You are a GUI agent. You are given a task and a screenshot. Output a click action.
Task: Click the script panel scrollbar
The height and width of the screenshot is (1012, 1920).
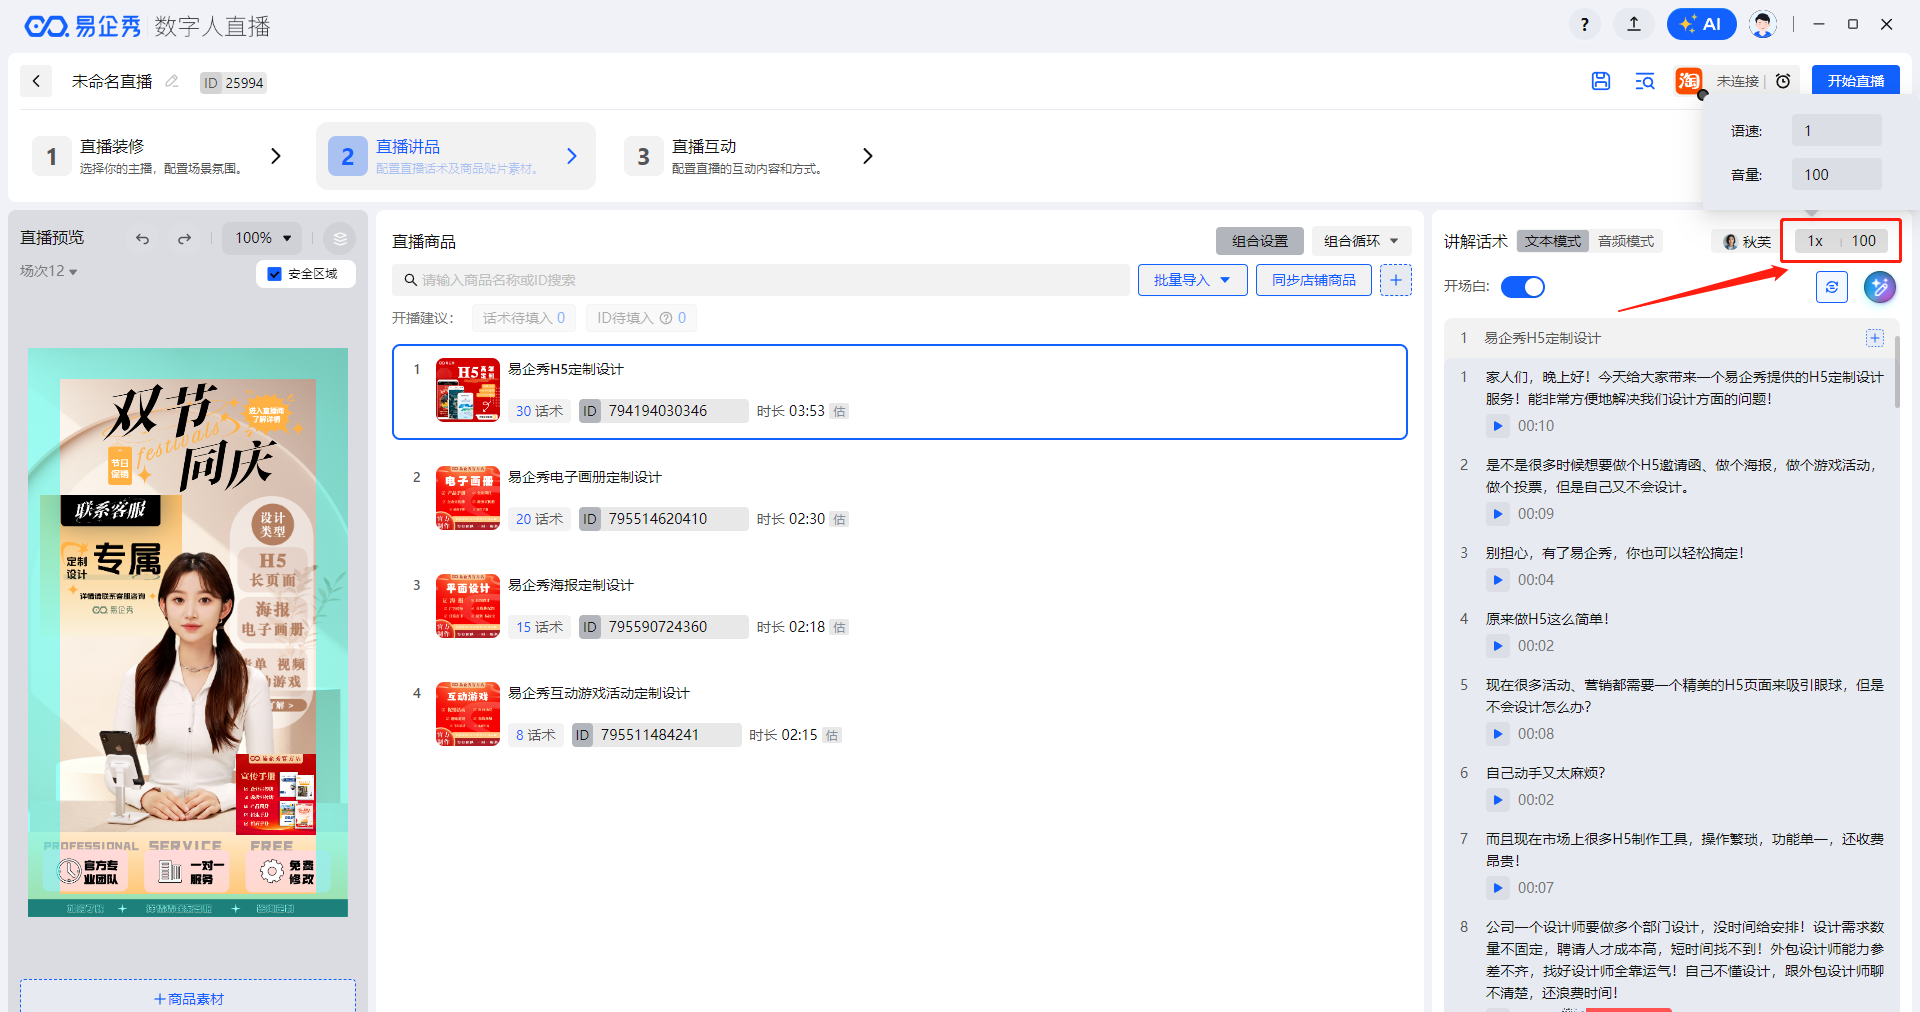1897,372
